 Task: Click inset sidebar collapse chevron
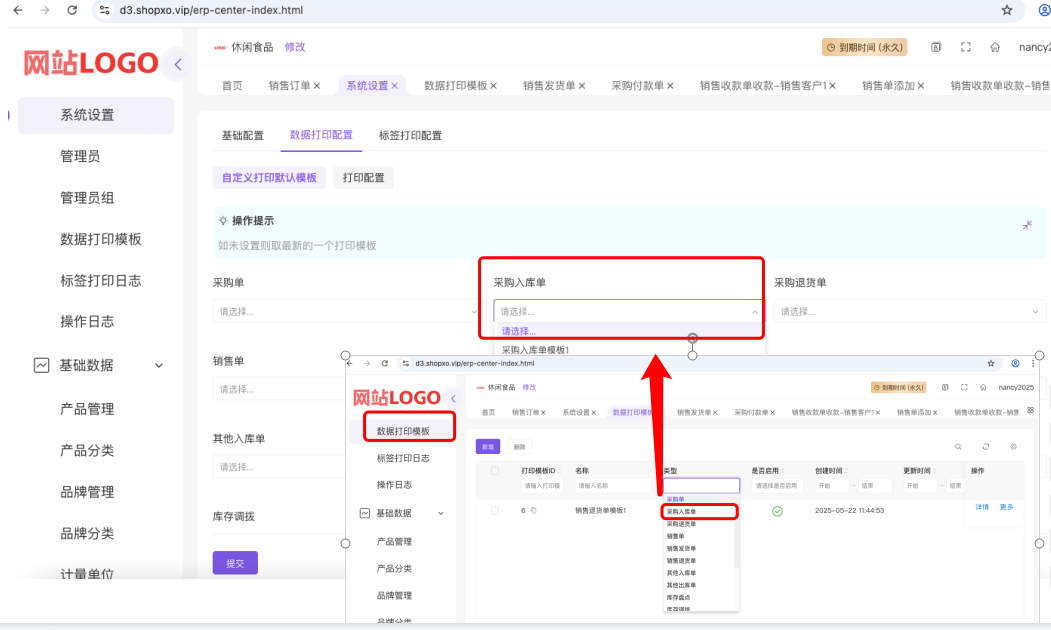pyautogui.click(x=453, y=398)
